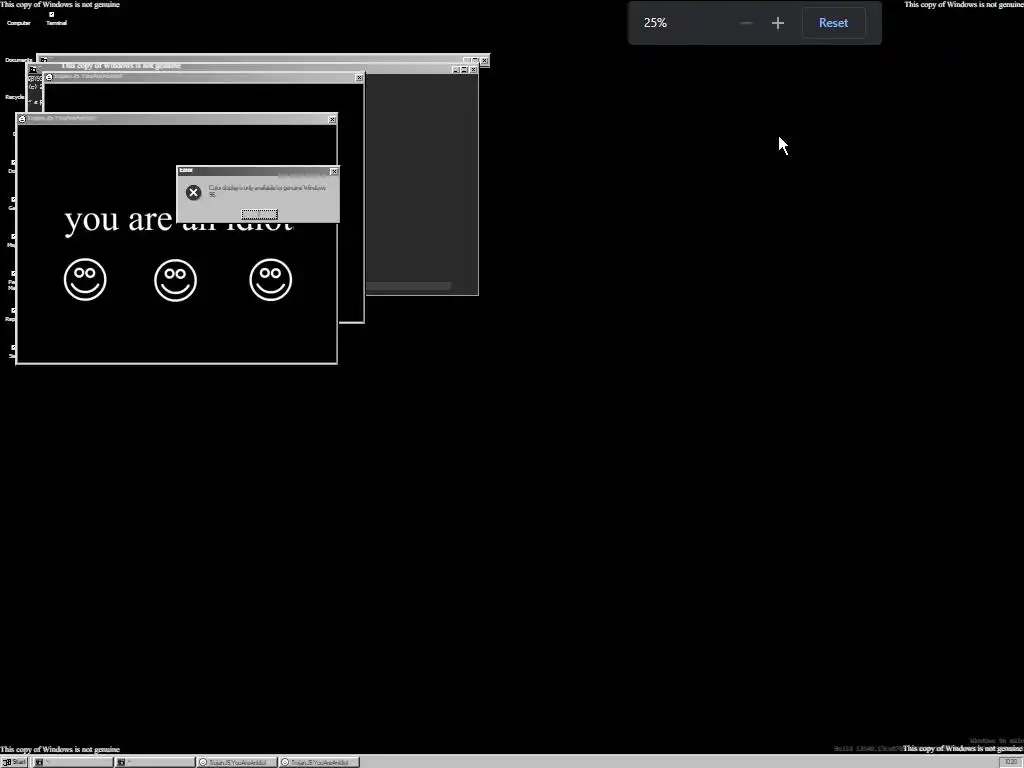
Task: Open the Start menu
Action: (x=14, y=762)
